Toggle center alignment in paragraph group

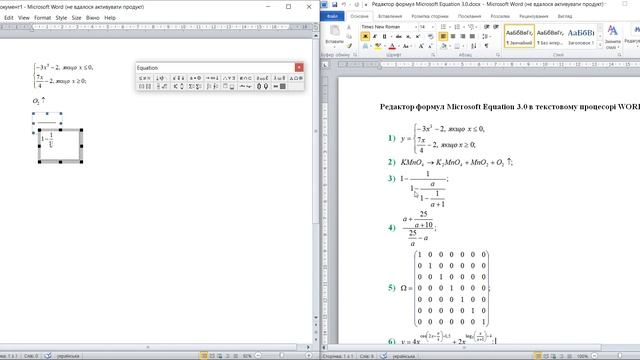(x=453, y=36)
